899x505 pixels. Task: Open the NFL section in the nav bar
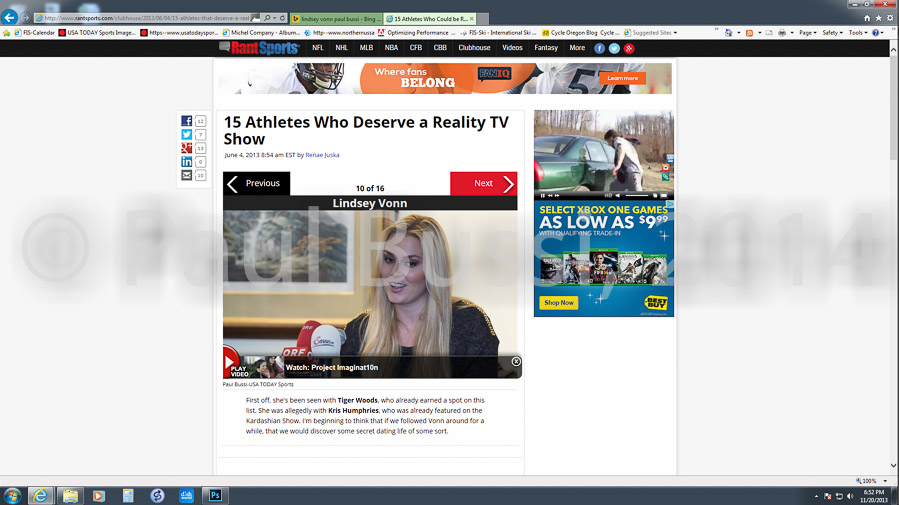pos(318,48)
